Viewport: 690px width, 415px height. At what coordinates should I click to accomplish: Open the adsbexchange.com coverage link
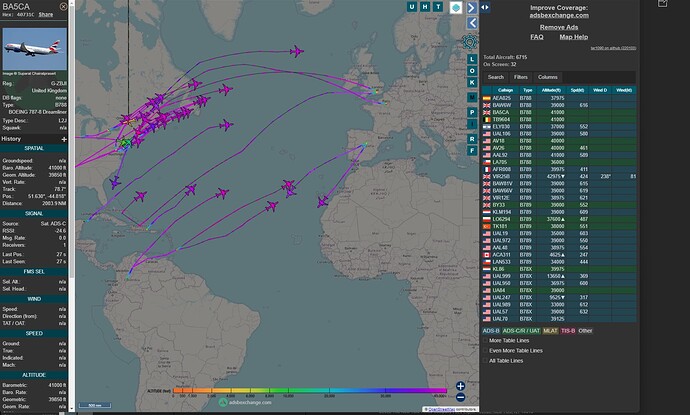point(559,15)
